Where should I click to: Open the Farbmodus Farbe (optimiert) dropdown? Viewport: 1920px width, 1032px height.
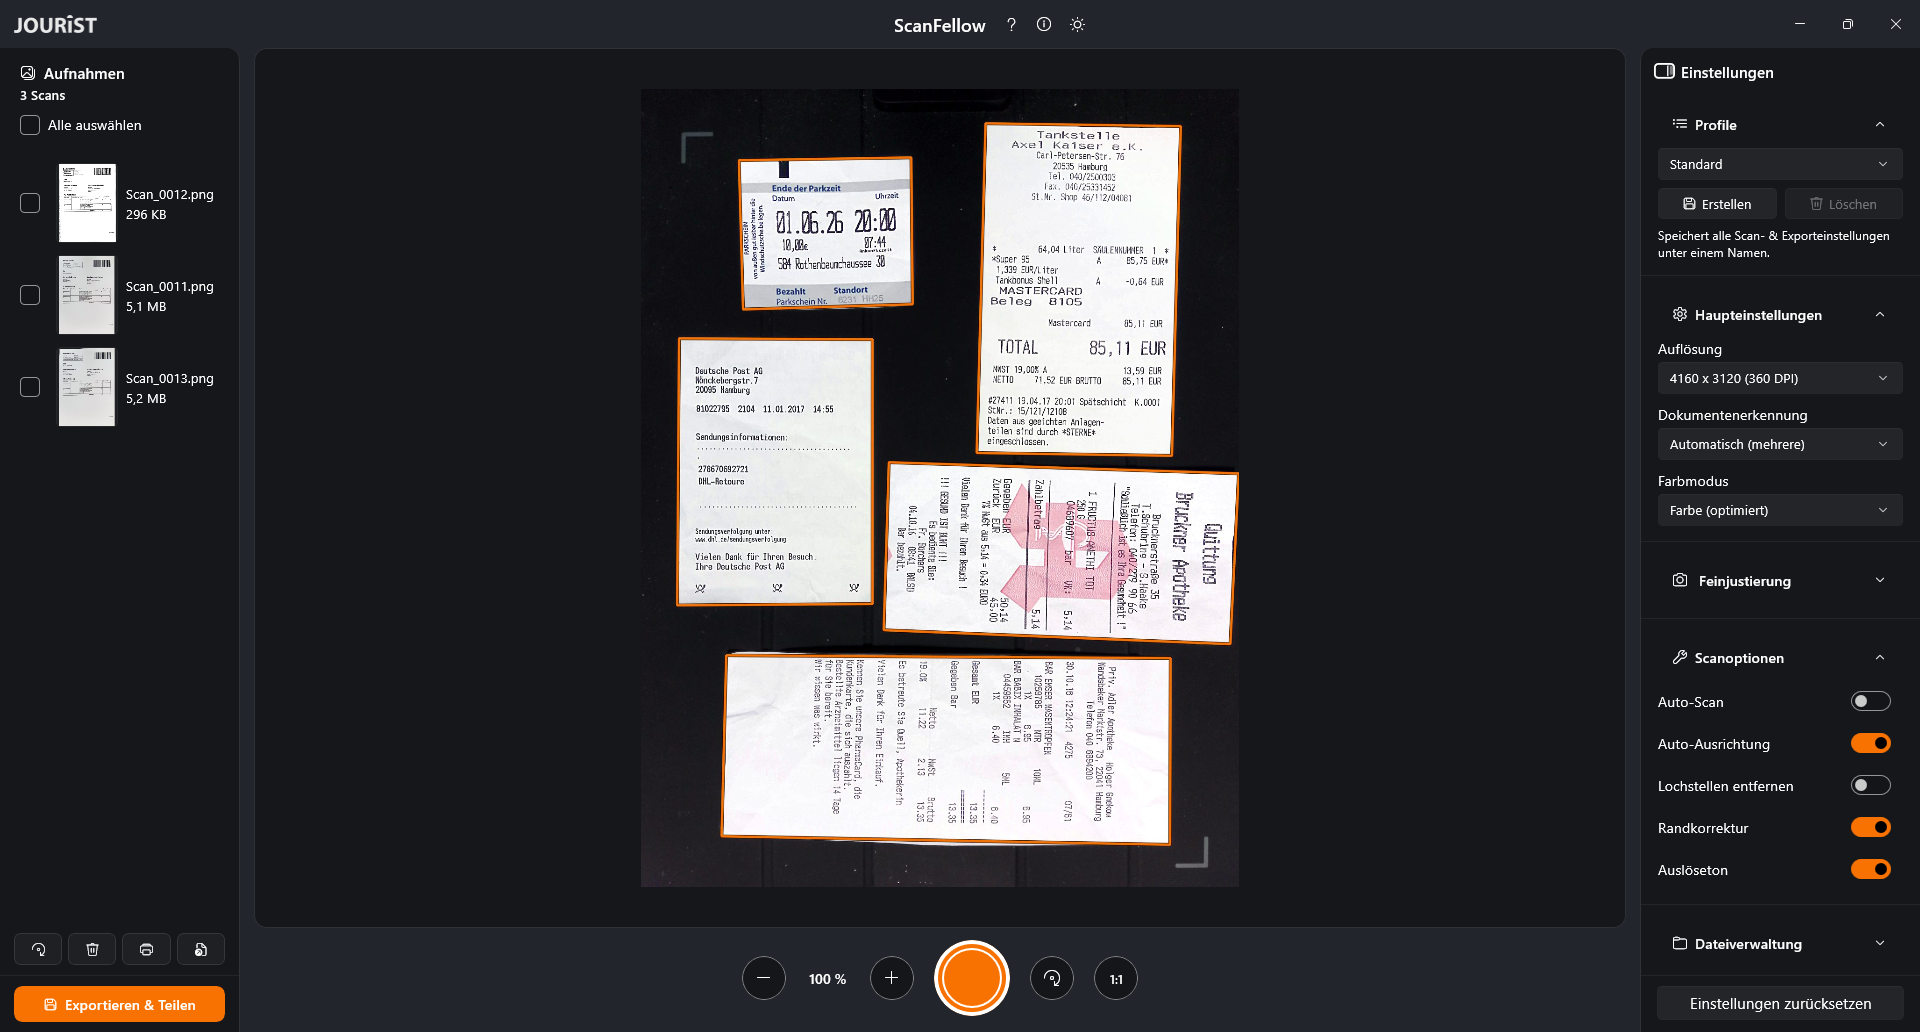coord(1780,510)
